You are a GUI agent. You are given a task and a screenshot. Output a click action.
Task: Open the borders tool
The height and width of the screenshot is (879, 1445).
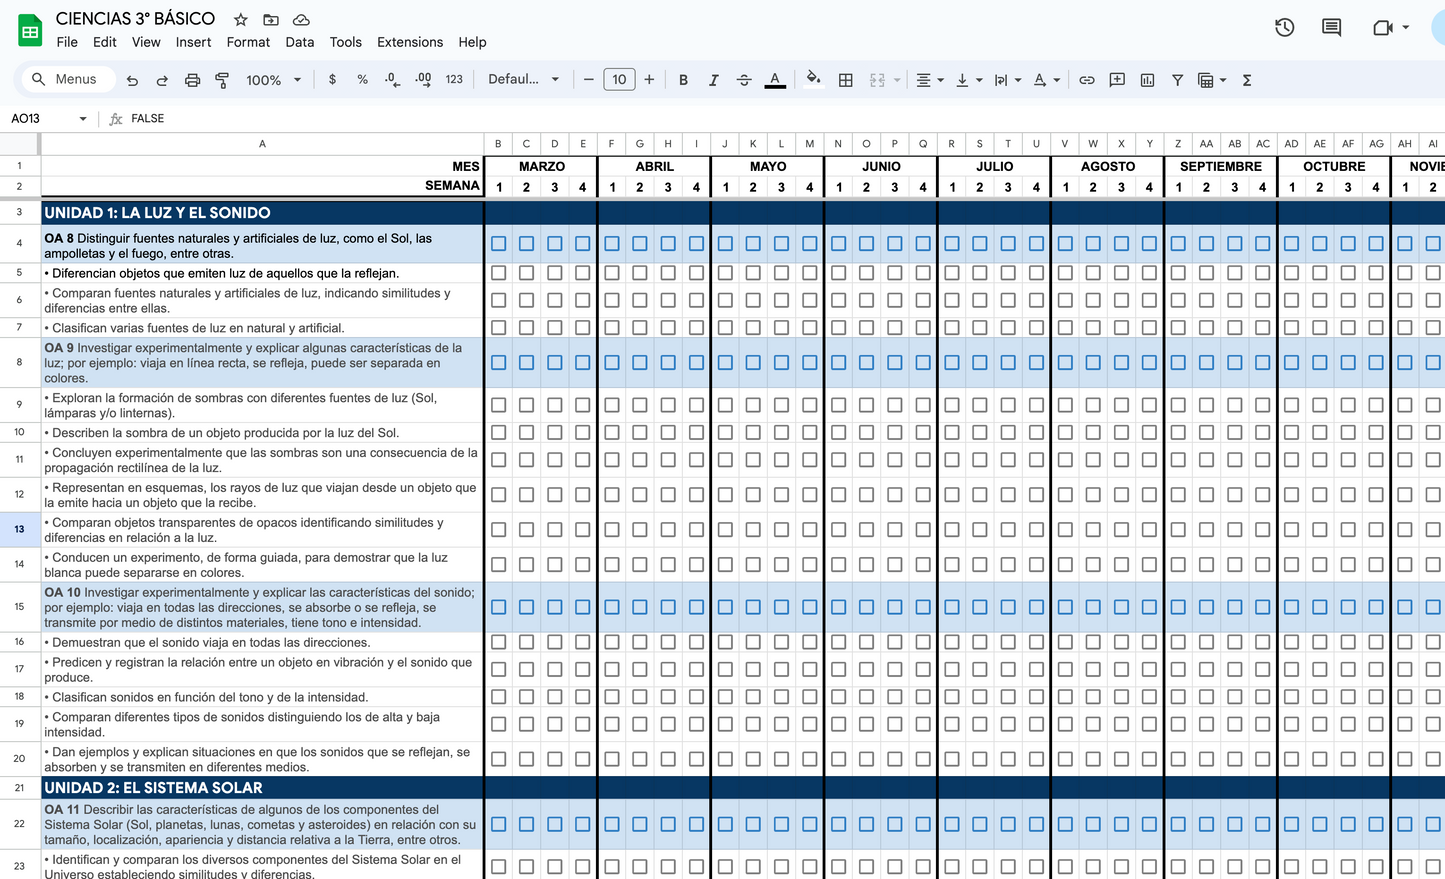click(x=845, y=80)
